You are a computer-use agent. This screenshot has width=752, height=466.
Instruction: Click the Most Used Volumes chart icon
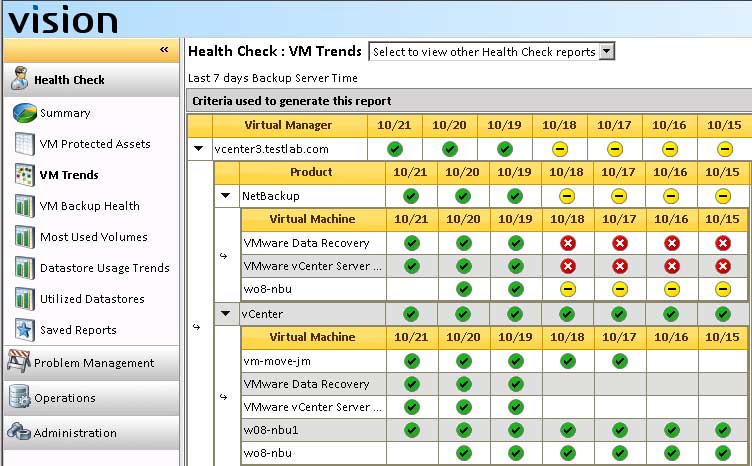tap(24, 237)
